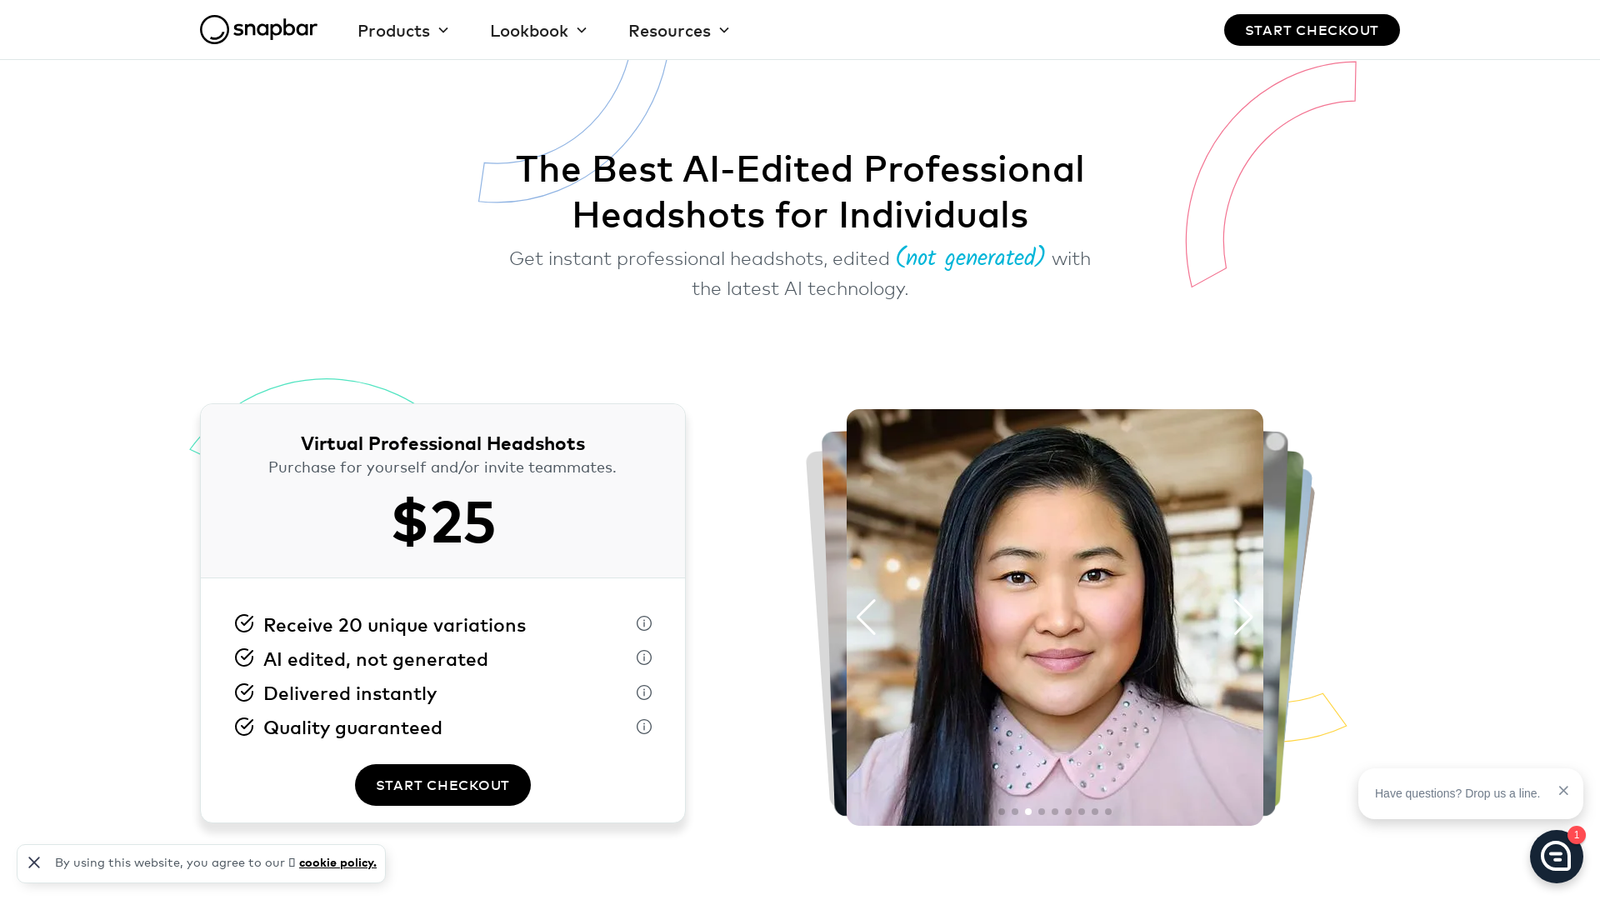Expand the Products dropdown menu
This screenshot has height=900, width=1600.
tap(403, 31)
